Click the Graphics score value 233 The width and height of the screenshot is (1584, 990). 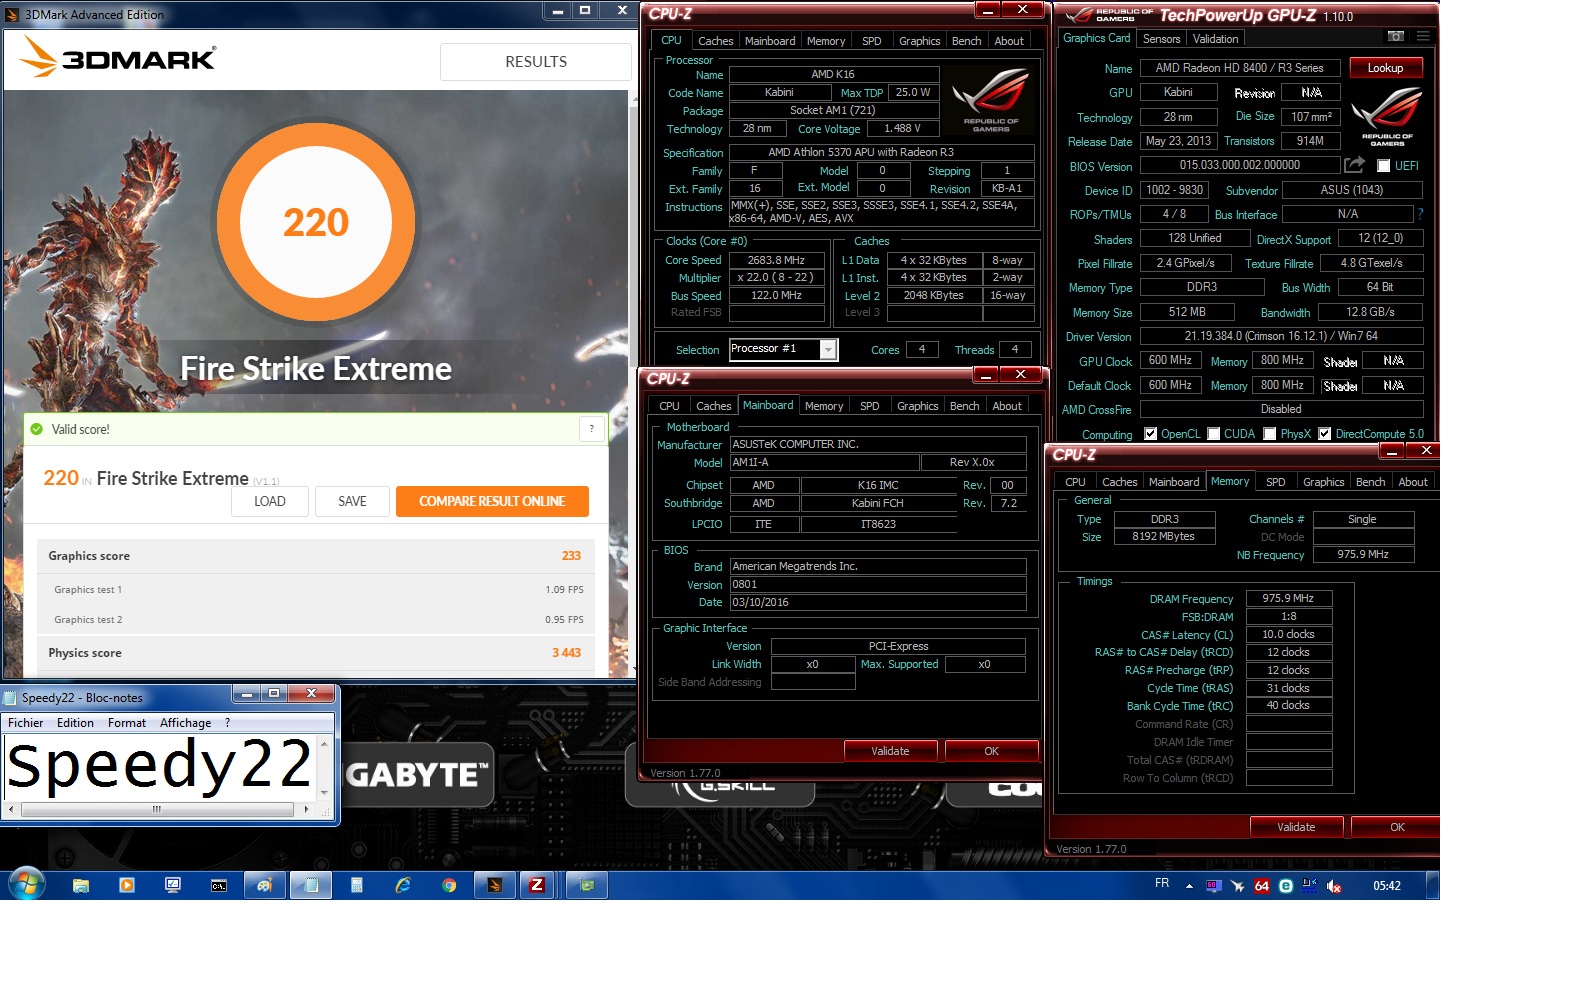(x=571, y=556)
